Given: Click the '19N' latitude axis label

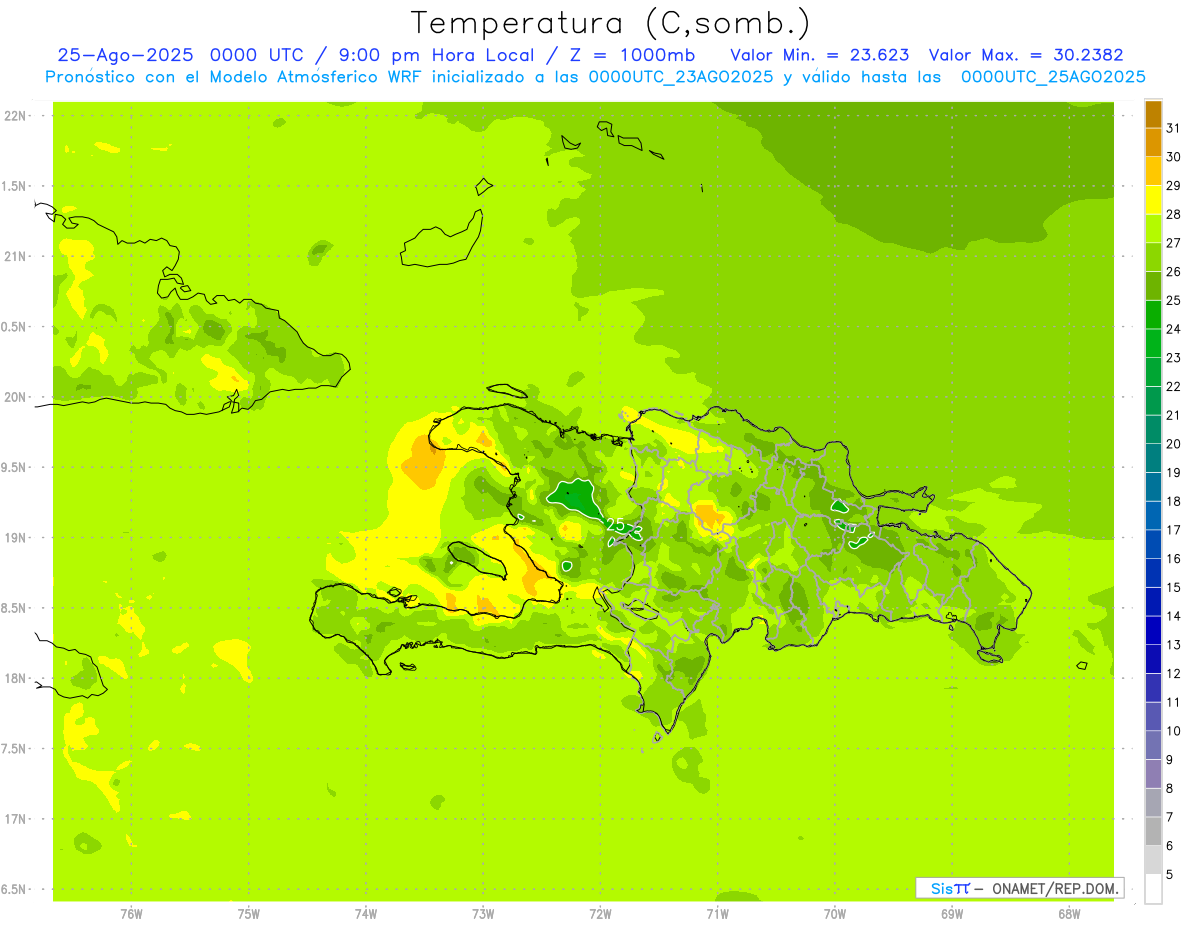Looking at the screenshot, I should 15,538.
